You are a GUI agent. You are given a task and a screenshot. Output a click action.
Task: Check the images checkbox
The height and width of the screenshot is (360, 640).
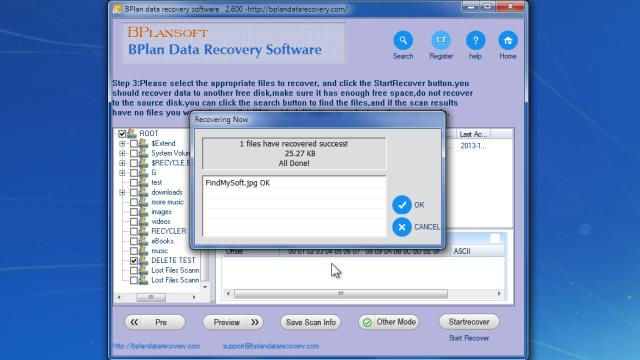pos(134,212)
